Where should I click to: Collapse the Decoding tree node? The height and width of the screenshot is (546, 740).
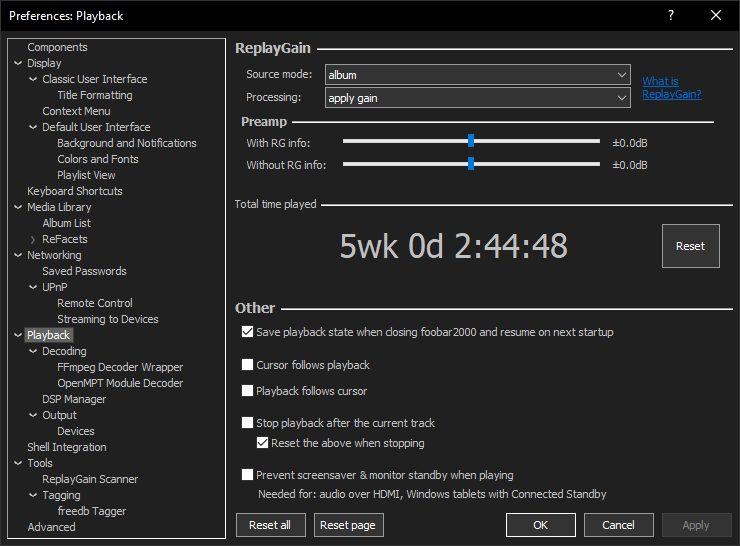(33, 351)
